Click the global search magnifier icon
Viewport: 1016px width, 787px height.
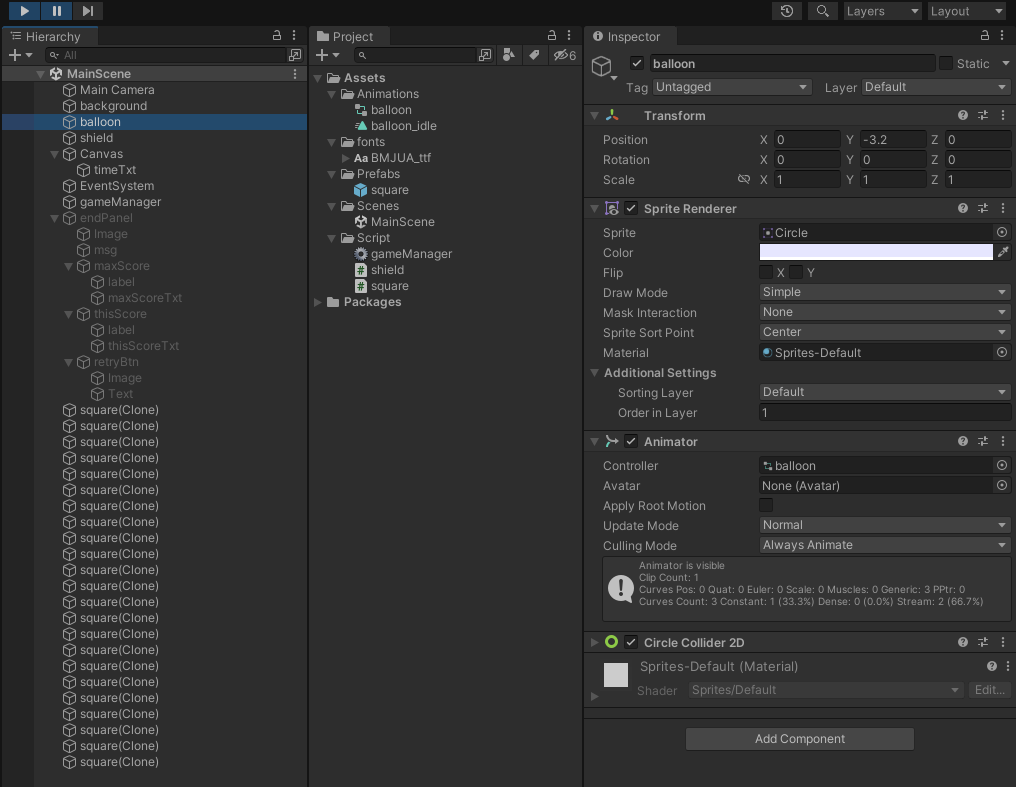(822, 11)
